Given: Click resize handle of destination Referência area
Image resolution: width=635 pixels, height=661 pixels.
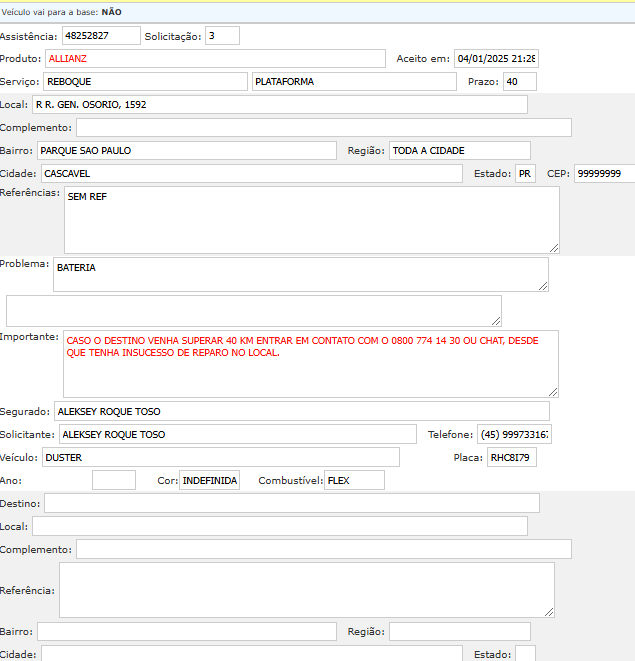Looking at the screenshot, I should [549, 612].
